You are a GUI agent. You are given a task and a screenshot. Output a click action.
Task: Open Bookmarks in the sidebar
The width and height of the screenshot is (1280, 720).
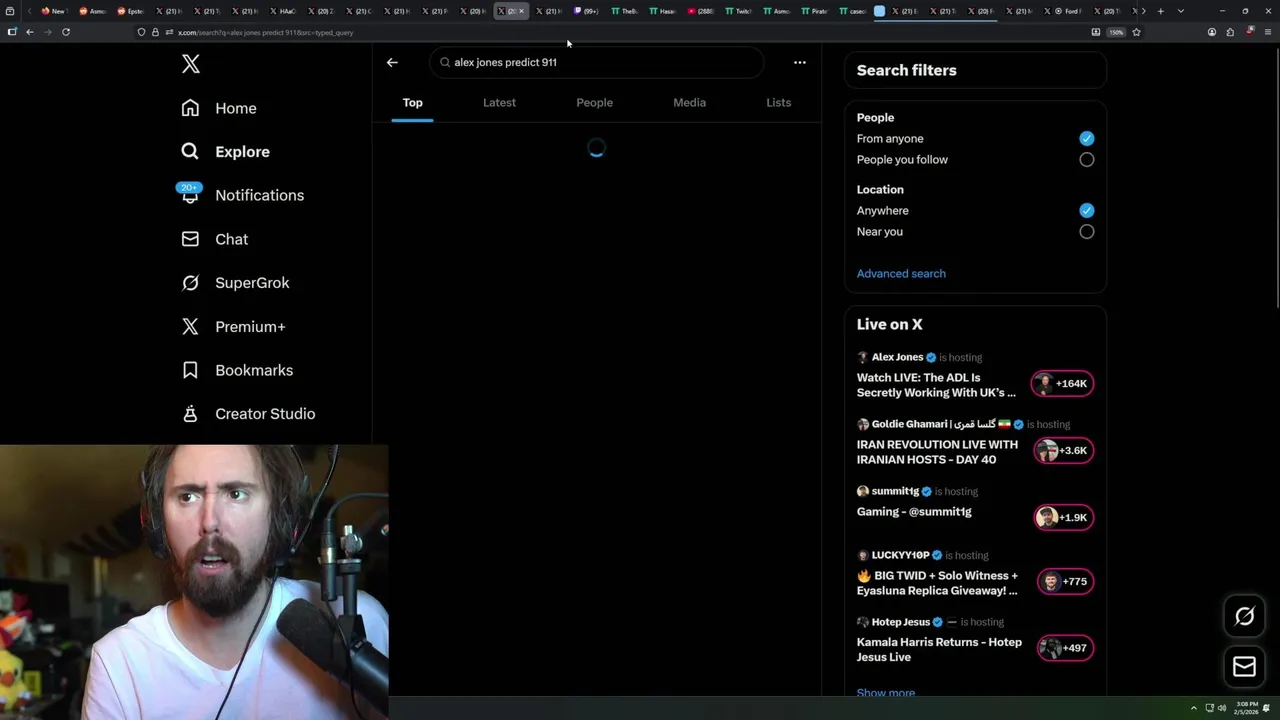pyautogui.click(x=238, y=370)
